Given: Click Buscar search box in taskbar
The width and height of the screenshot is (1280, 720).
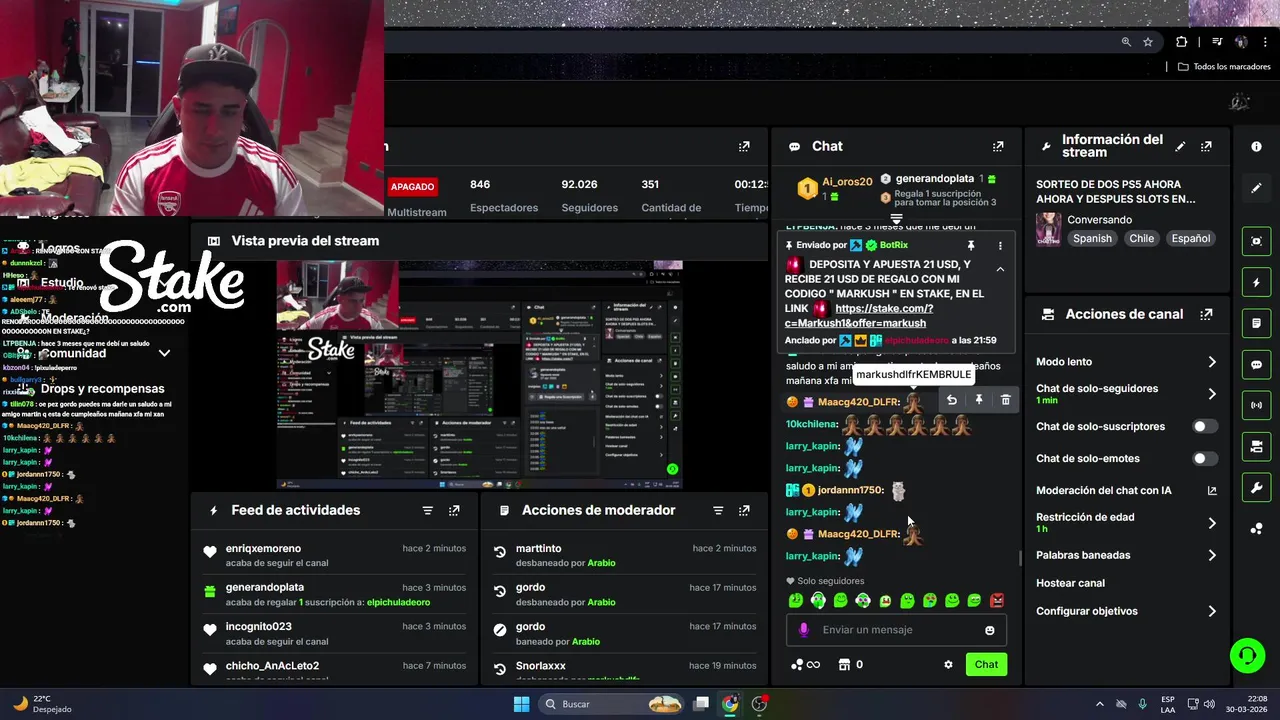Looking at the screenshot, I should (x=611, y=704).
